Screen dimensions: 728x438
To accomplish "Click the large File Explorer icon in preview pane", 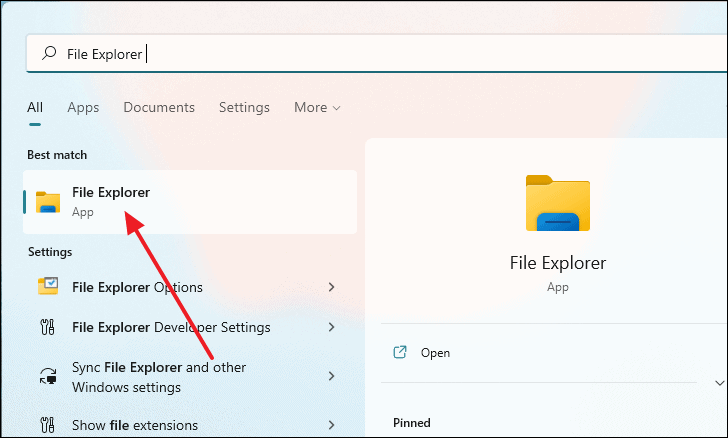I will click(x=558, y=203).
